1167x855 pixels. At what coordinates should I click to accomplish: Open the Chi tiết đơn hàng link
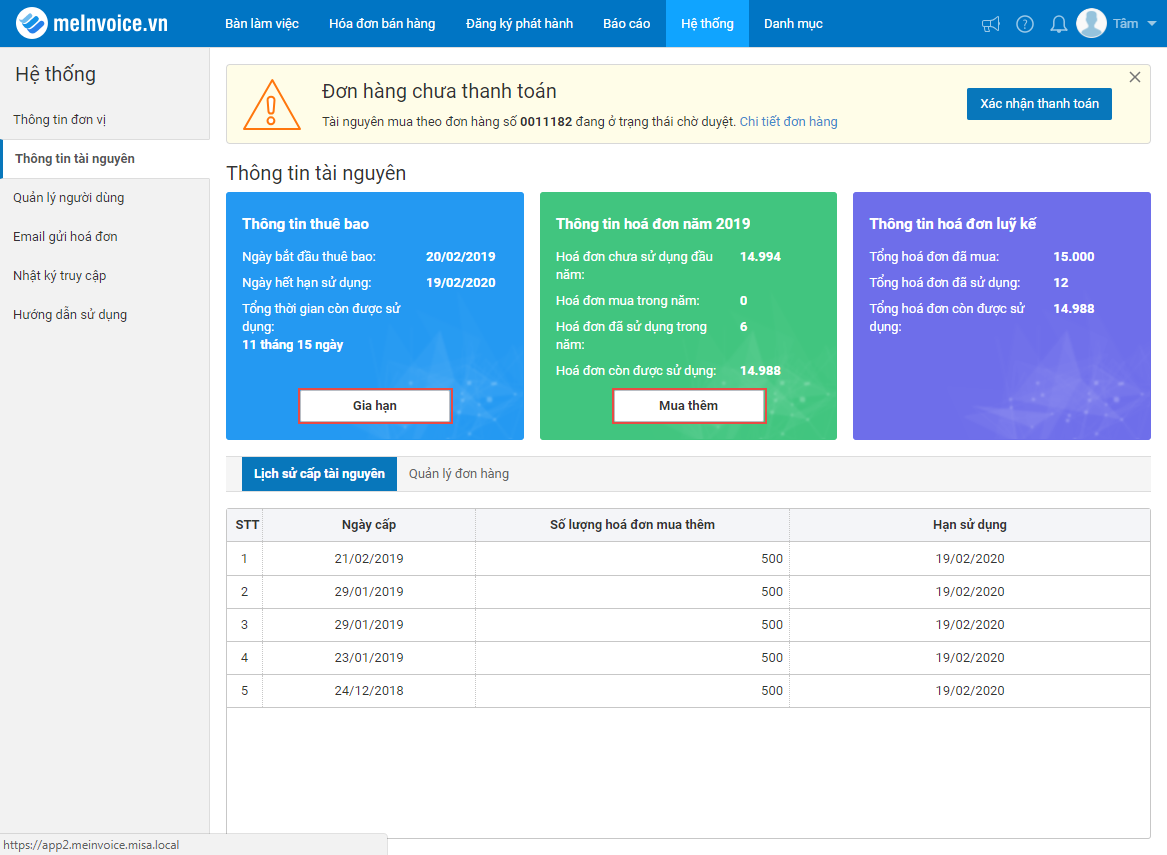pyautogui.click(x=788, y=121)
